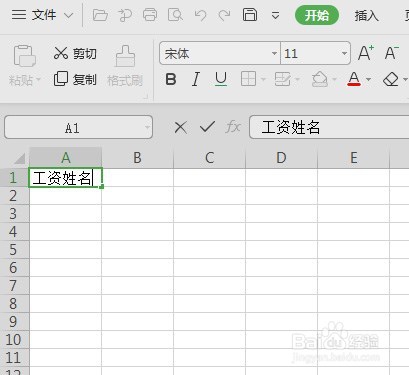The width and height of the screenshot is (409, 375).
Task: Select row 5 header
Action: click(14, 250)
